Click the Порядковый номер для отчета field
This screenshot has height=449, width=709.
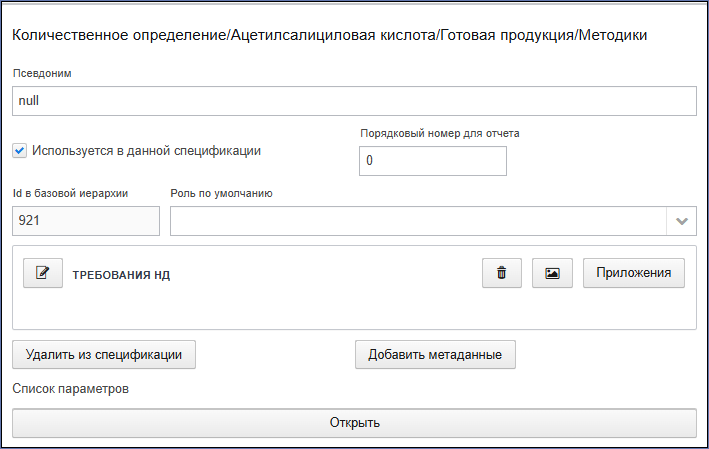433,161
